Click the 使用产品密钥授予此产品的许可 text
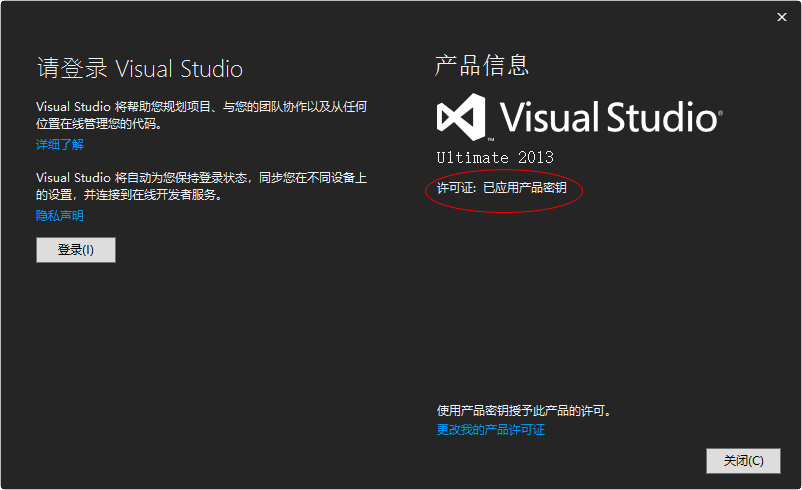 523,410
